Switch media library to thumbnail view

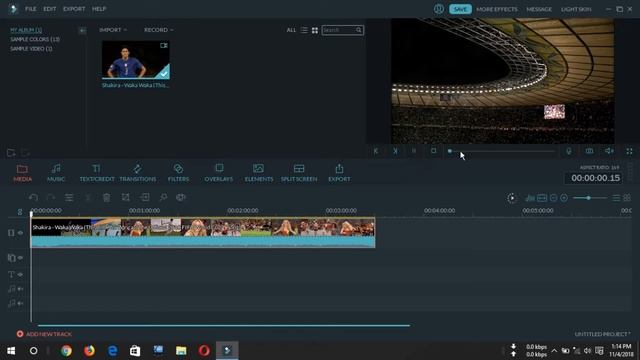click(315, 30)
